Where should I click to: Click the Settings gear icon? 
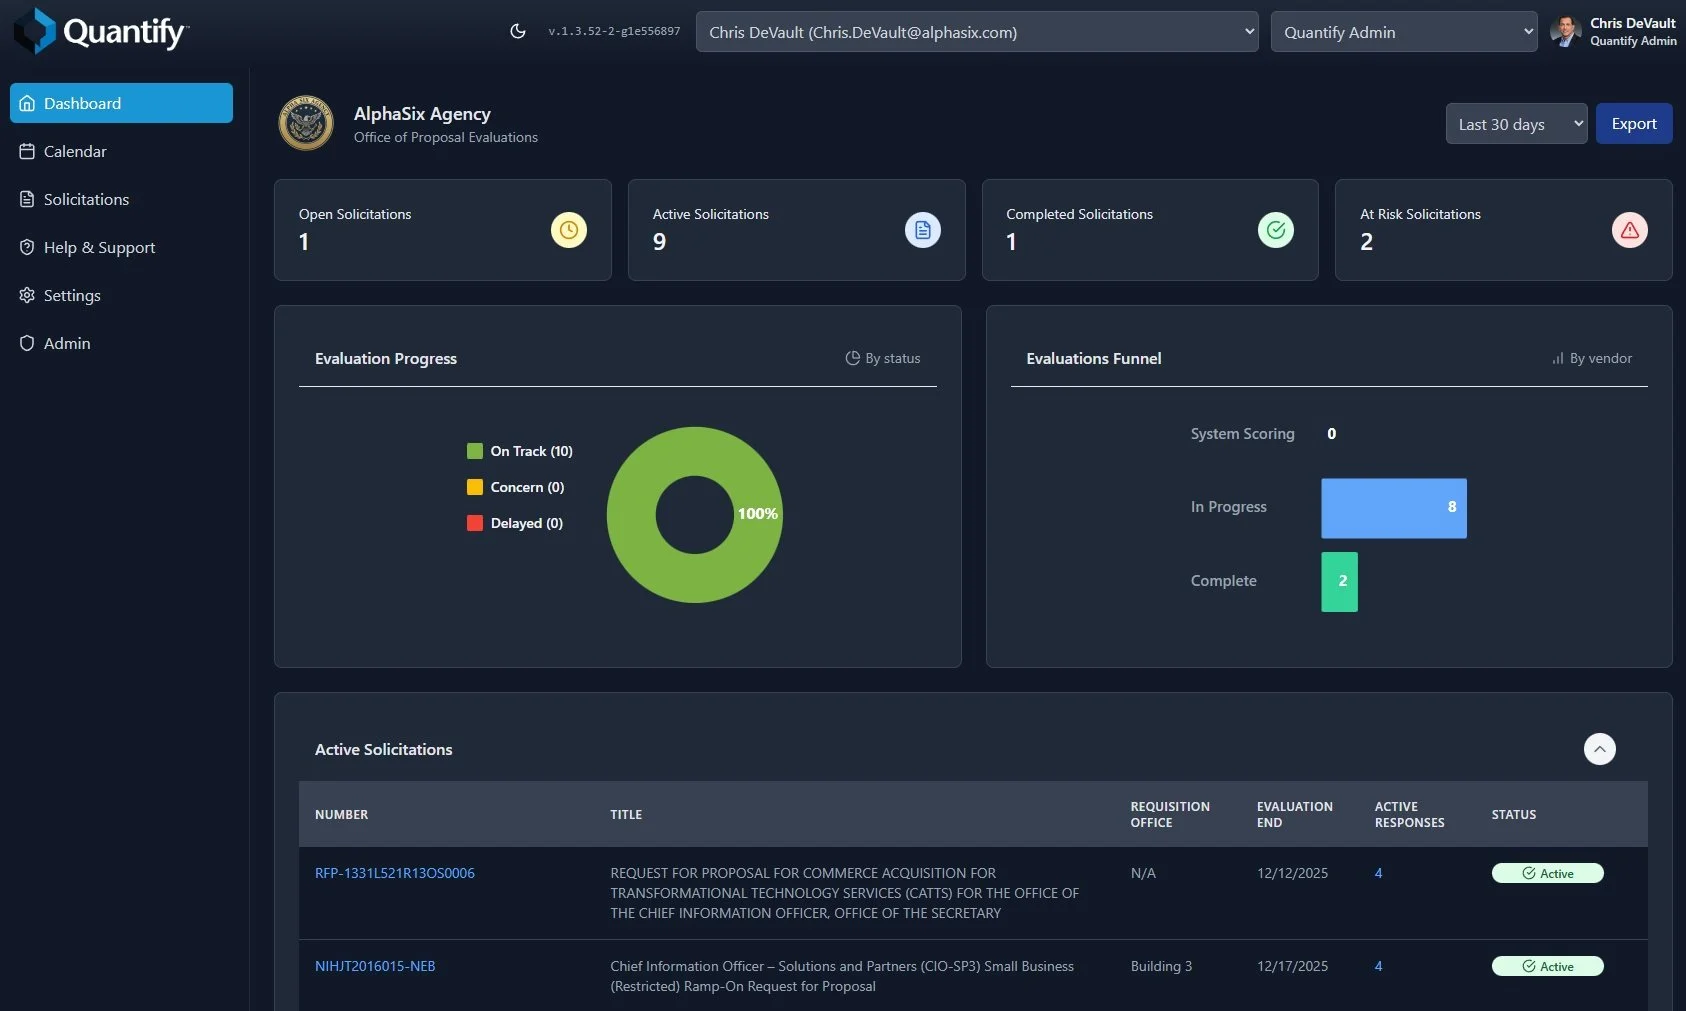(27, 295)
